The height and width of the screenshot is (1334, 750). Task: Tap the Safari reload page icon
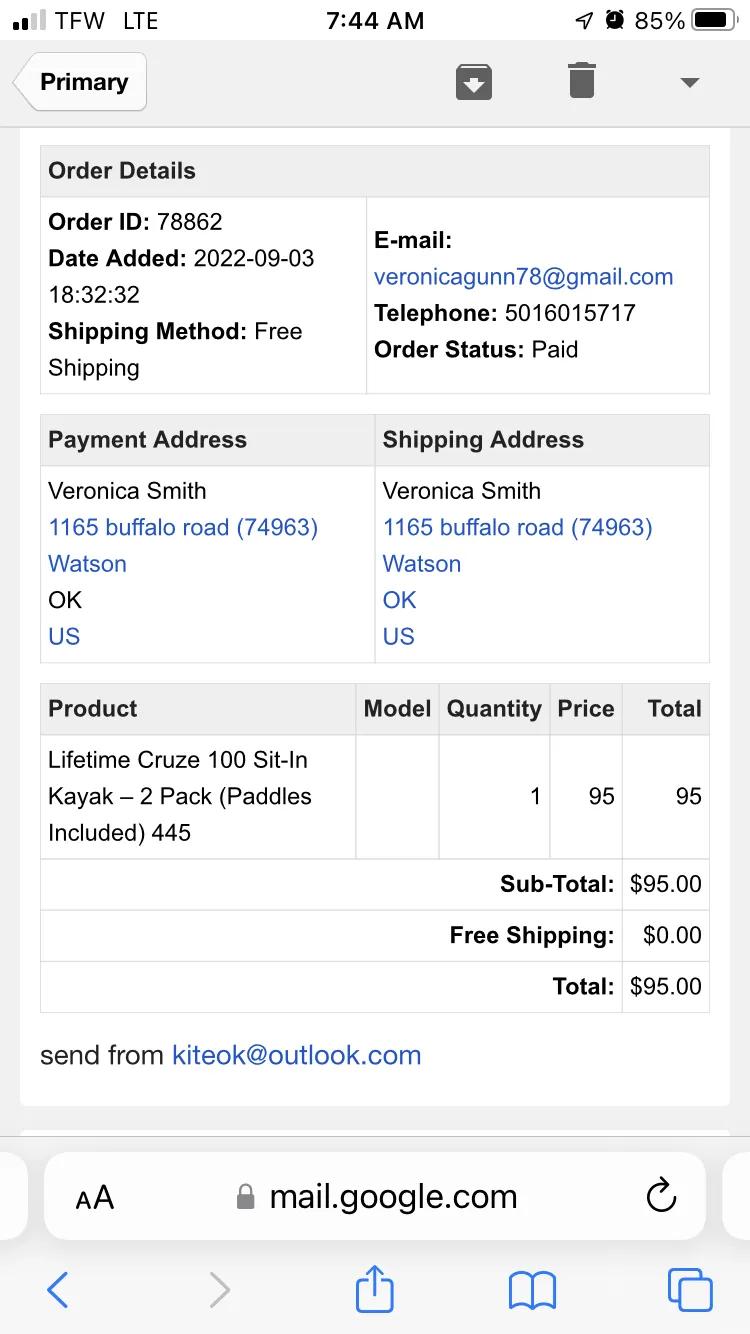point(661,1196)
